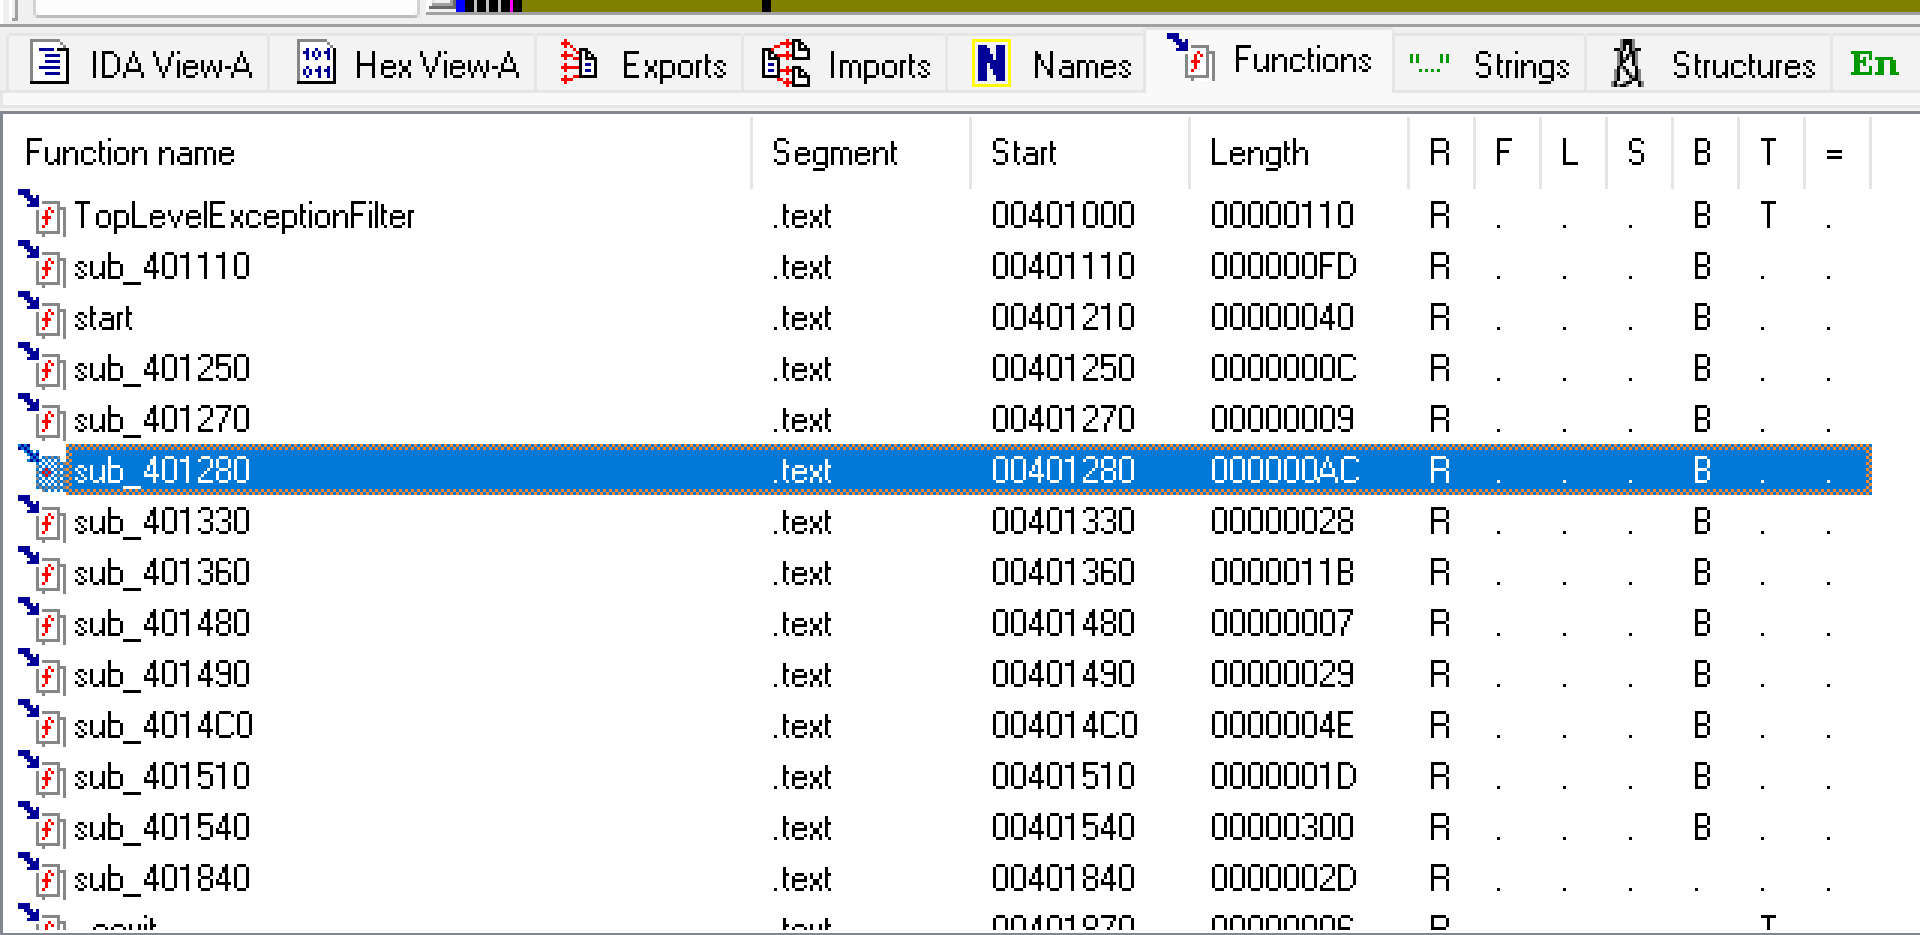This screenshot has height=935, width=1920.
Task: Click function icon beside sub_401250
Action: (x=42, y=366)
